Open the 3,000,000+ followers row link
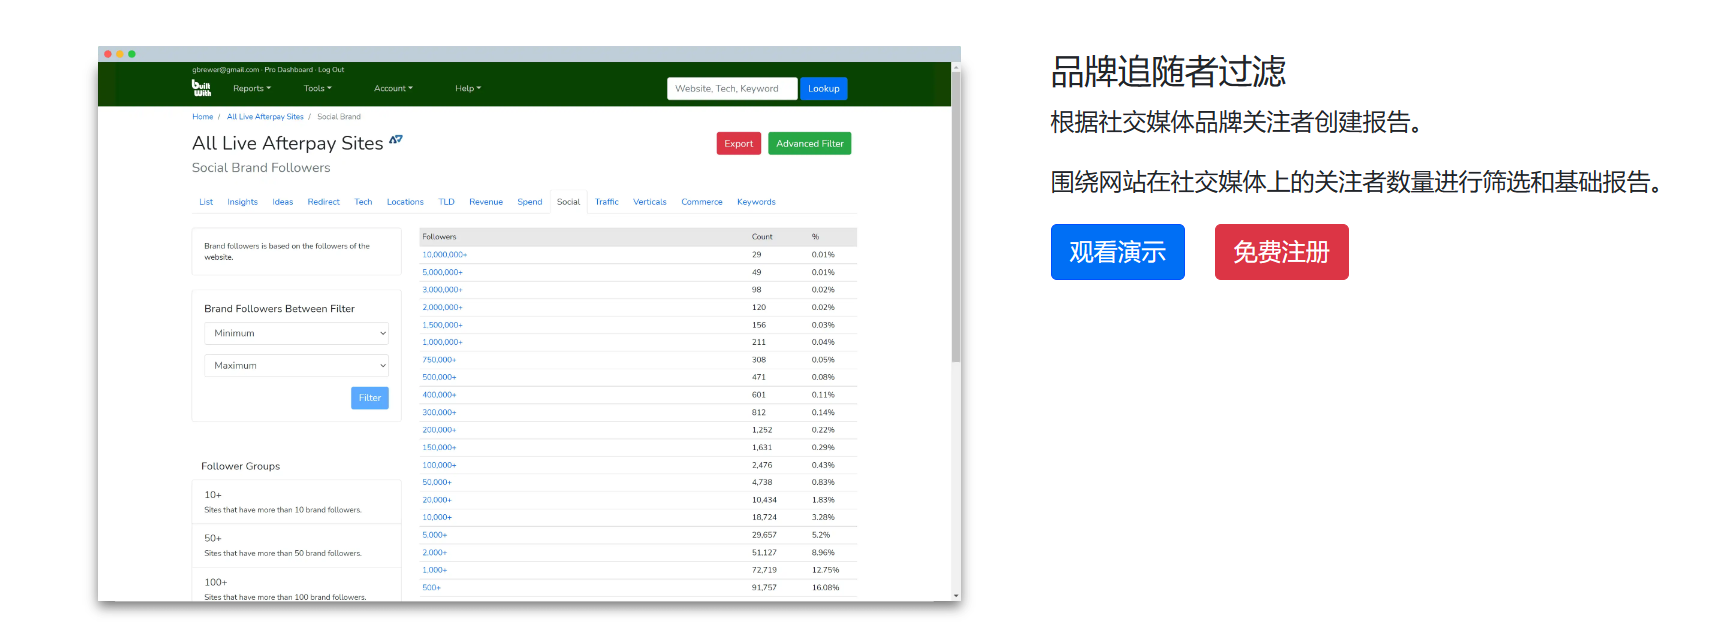Image resolution: width=1722 pixels, height=625 pixels. (442, 290)
